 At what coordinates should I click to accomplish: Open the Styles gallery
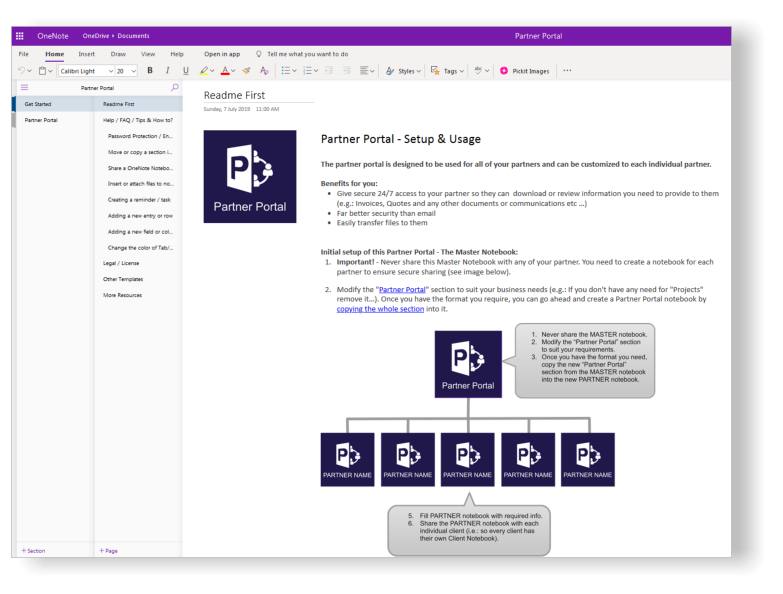pos(403,71)
